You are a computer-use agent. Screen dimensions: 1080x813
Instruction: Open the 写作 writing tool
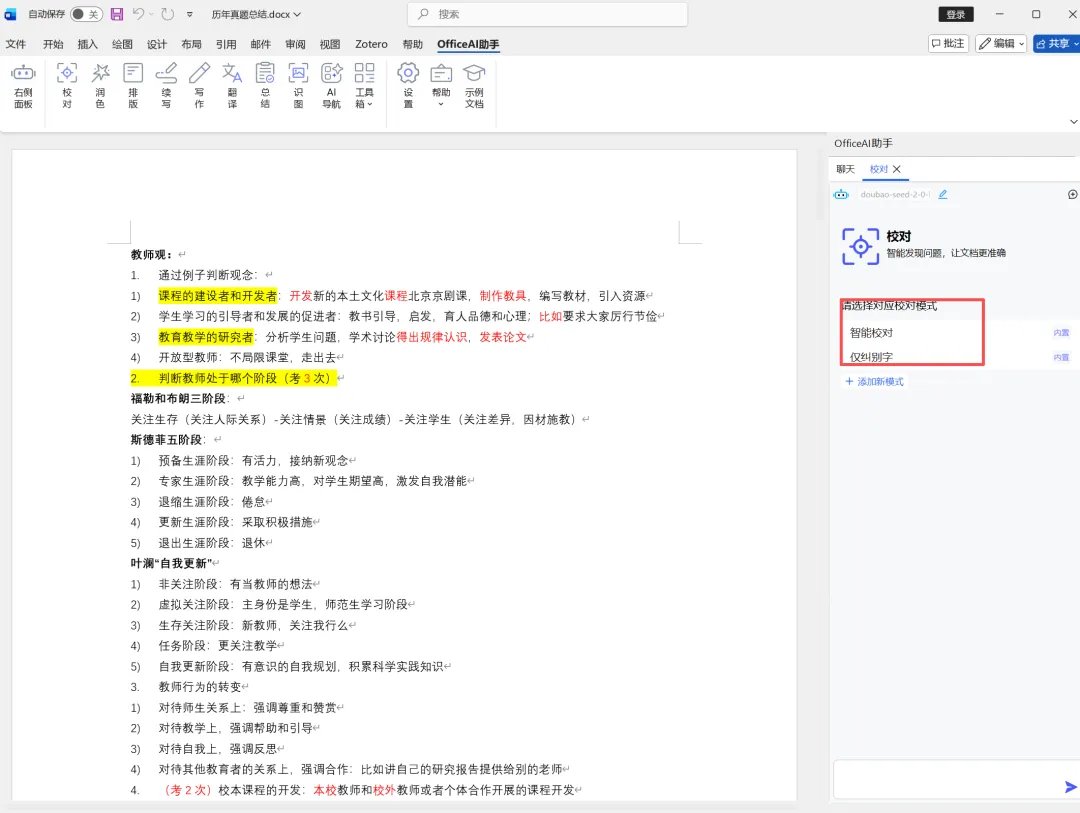tap(199, 86)
